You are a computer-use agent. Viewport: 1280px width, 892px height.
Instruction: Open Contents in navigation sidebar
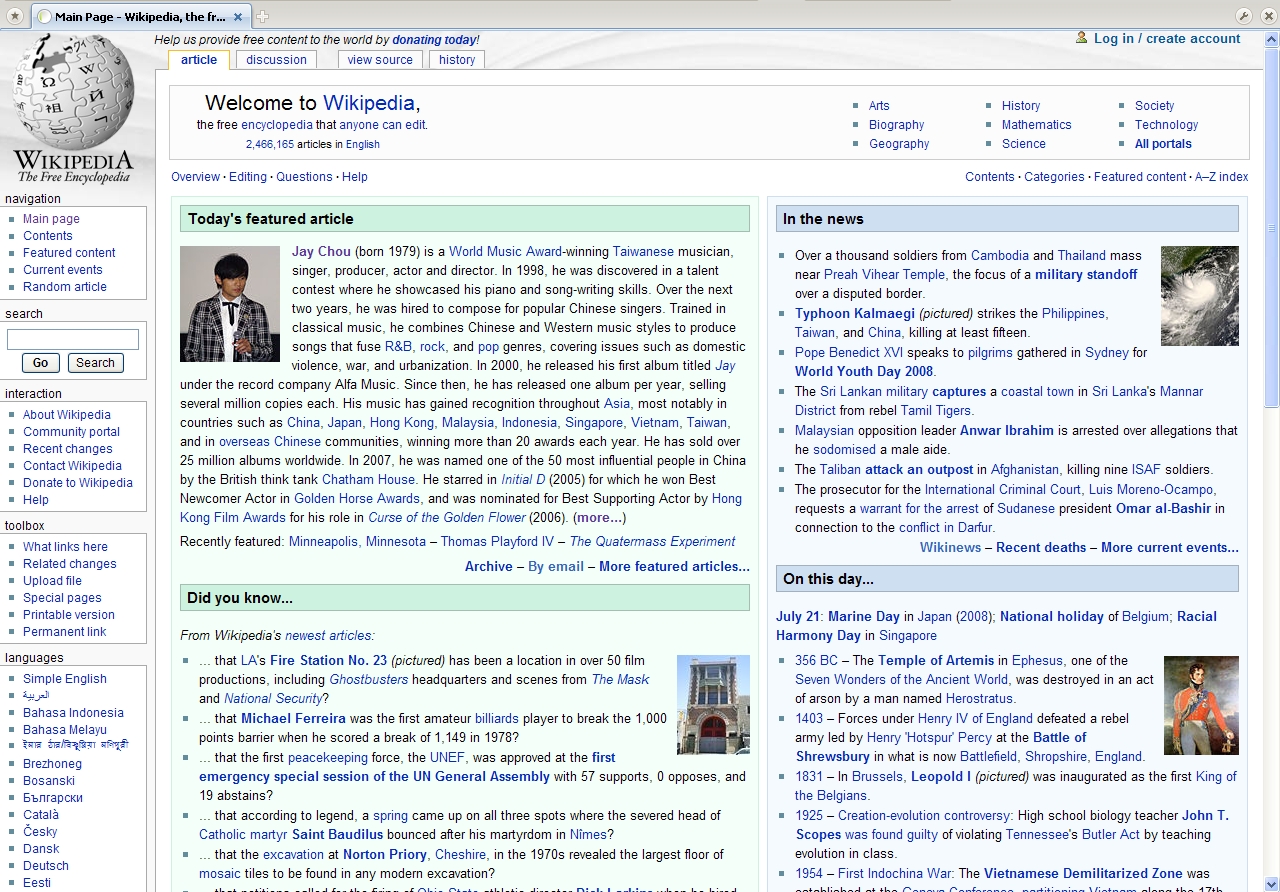click(x=48, y=236)
